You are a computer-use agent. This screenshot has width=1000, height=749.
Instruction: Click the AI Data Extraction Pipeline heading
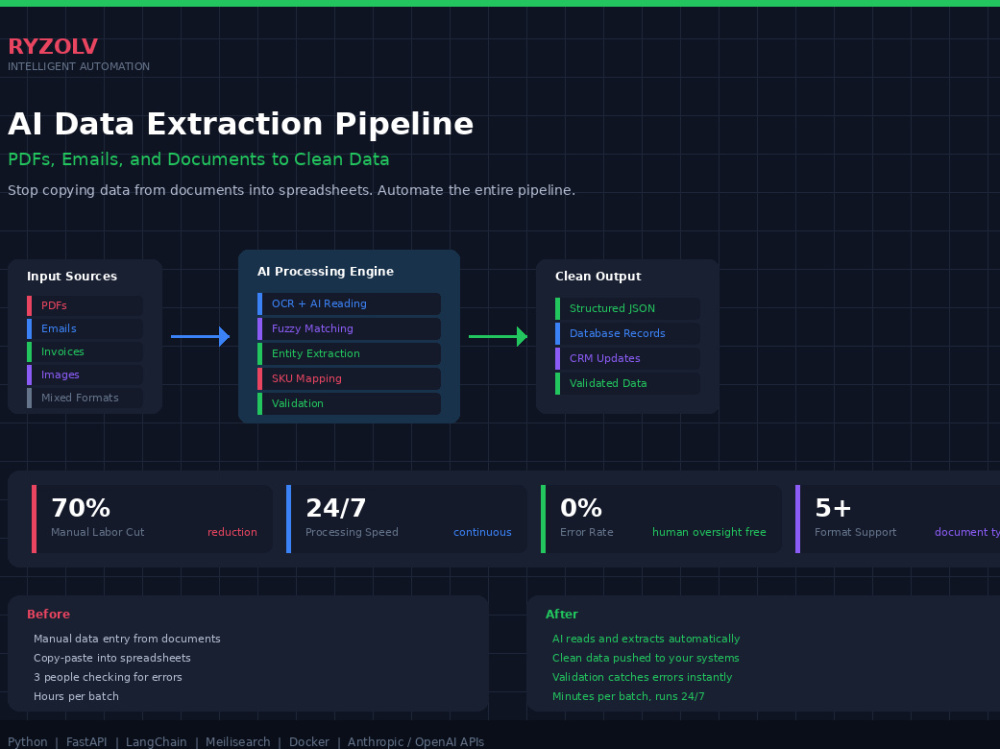[240, 123]
